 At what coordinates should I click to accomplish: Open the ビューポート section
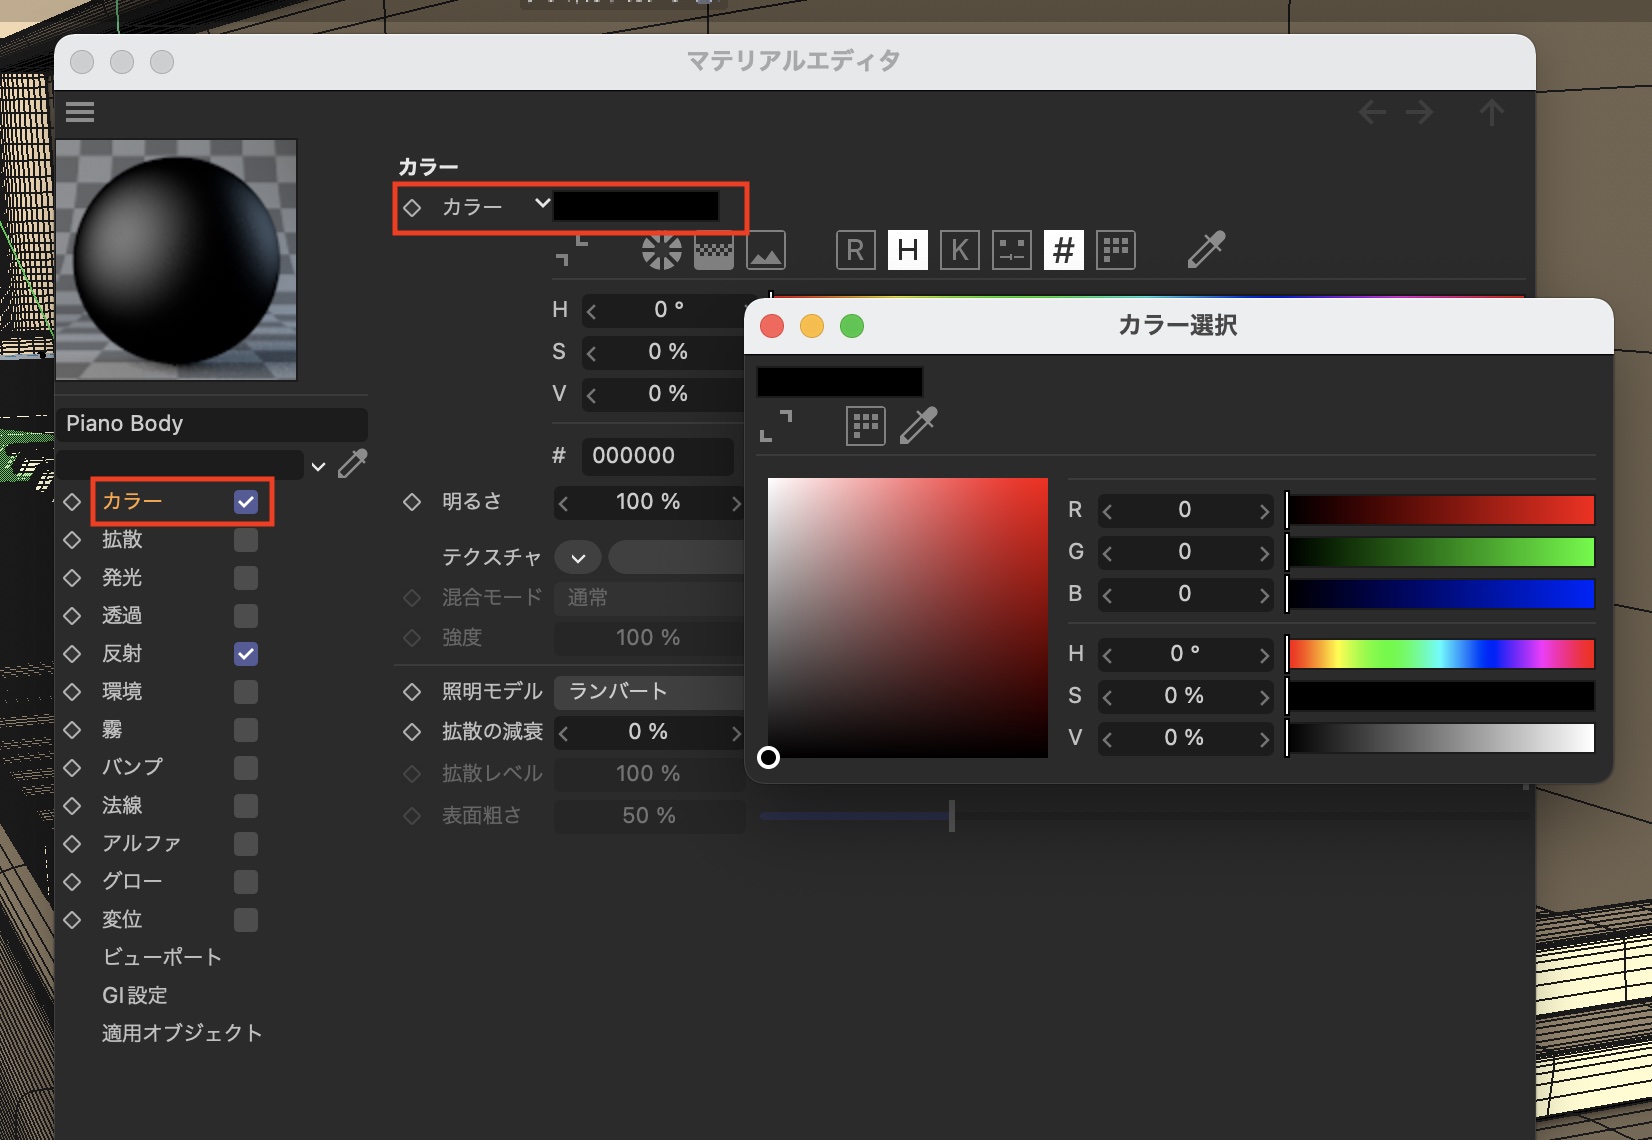[x=161, y=958]
